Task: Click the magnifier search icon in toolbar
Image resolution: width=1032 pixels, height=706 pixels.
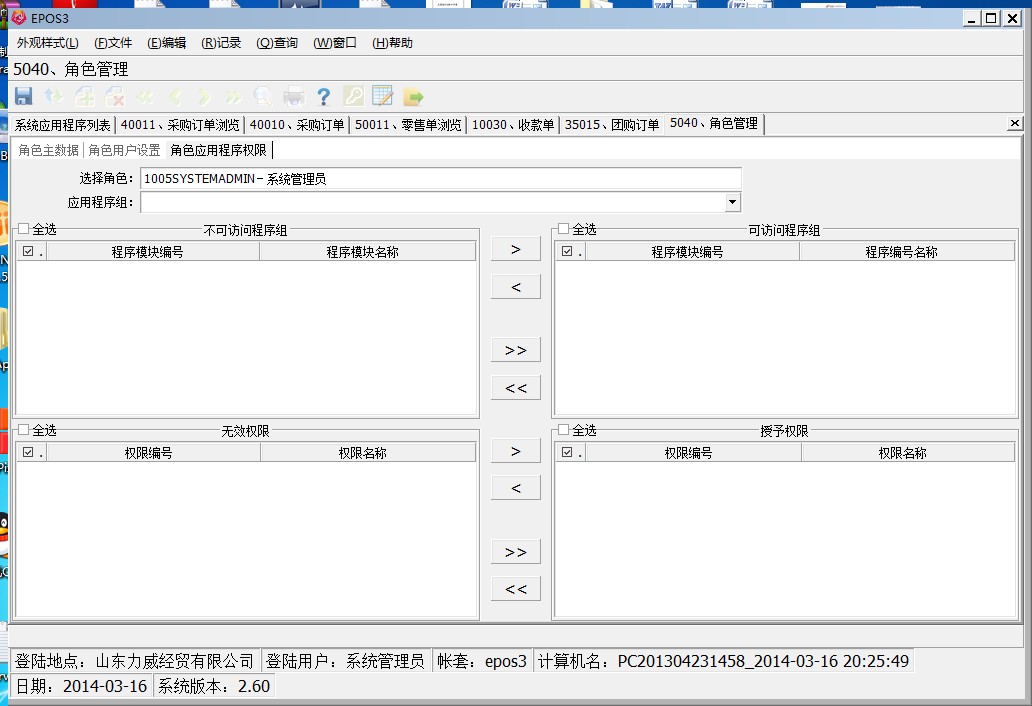Action: point(262,96)
